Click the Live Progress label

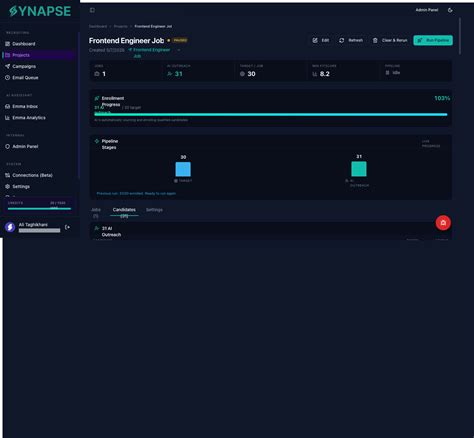tap(431, 144)
